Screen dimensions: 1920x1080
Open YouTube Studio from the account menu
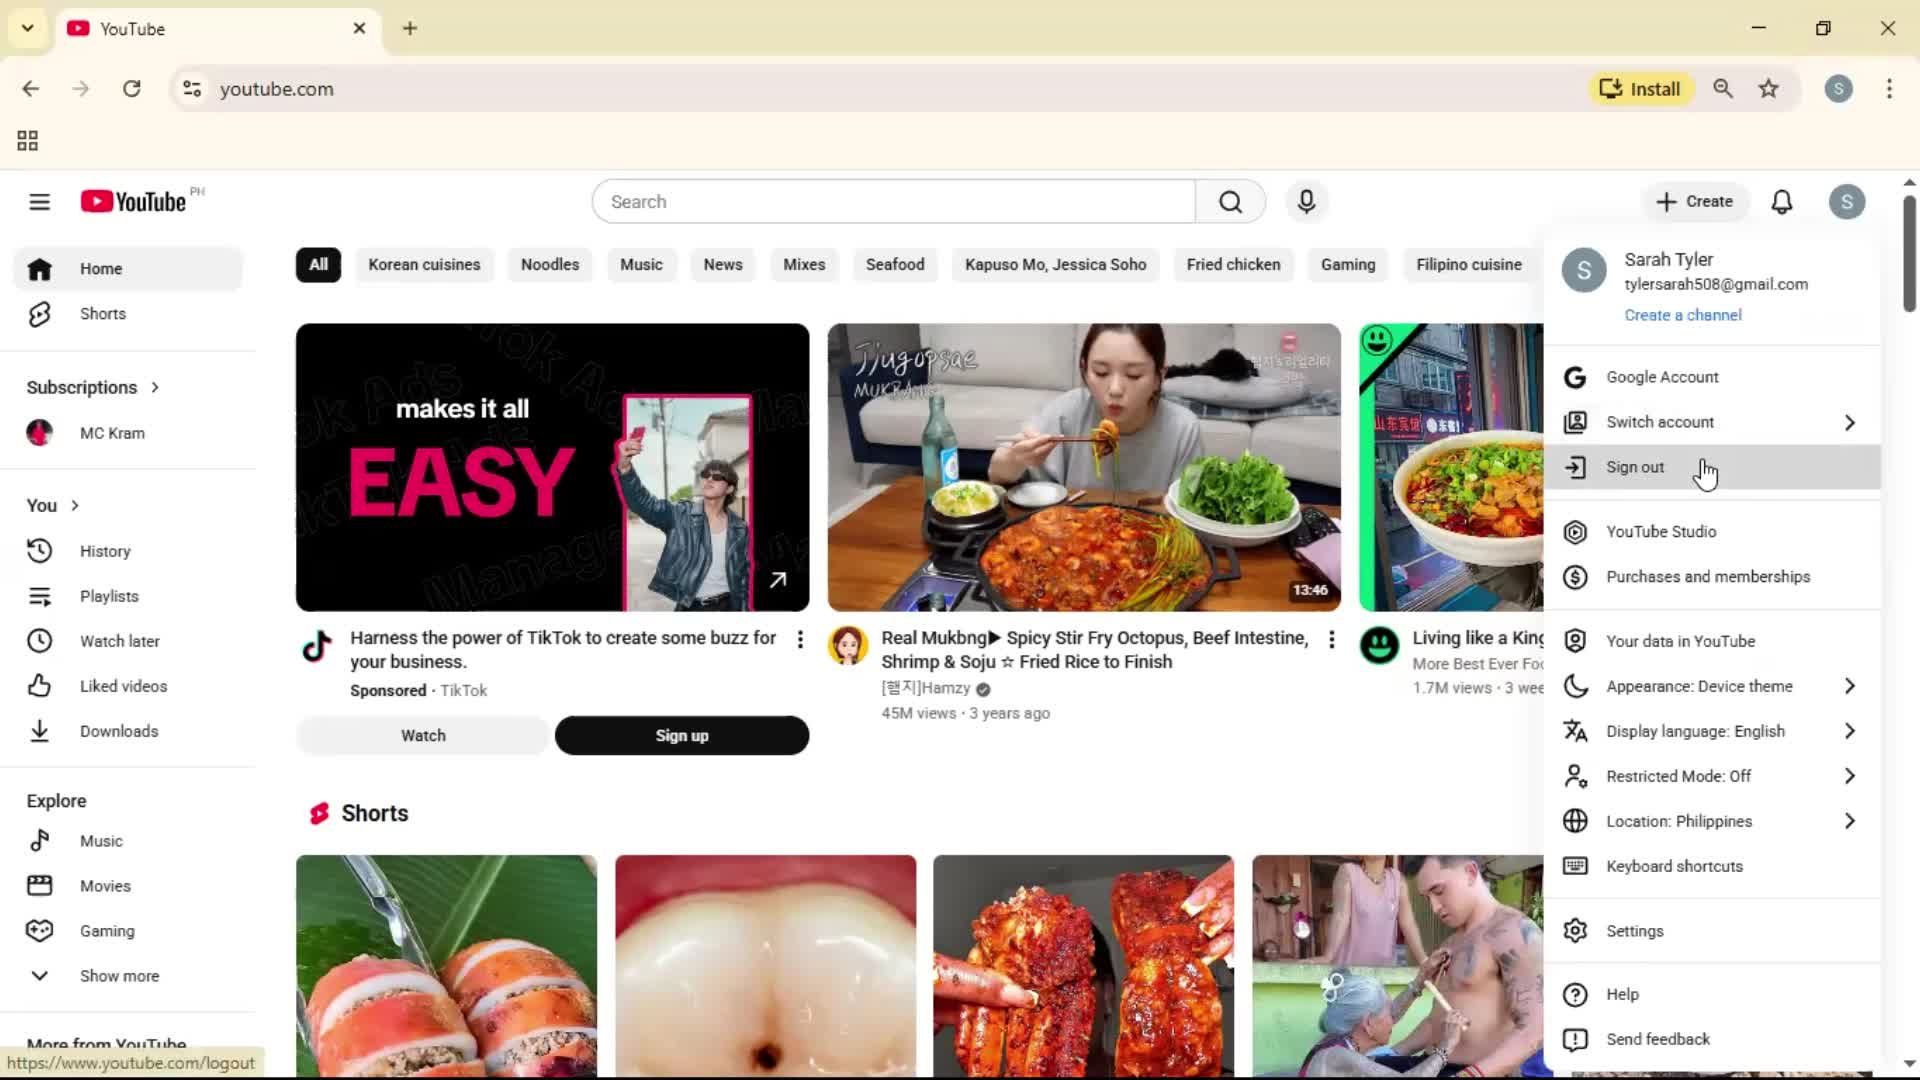1660,531
